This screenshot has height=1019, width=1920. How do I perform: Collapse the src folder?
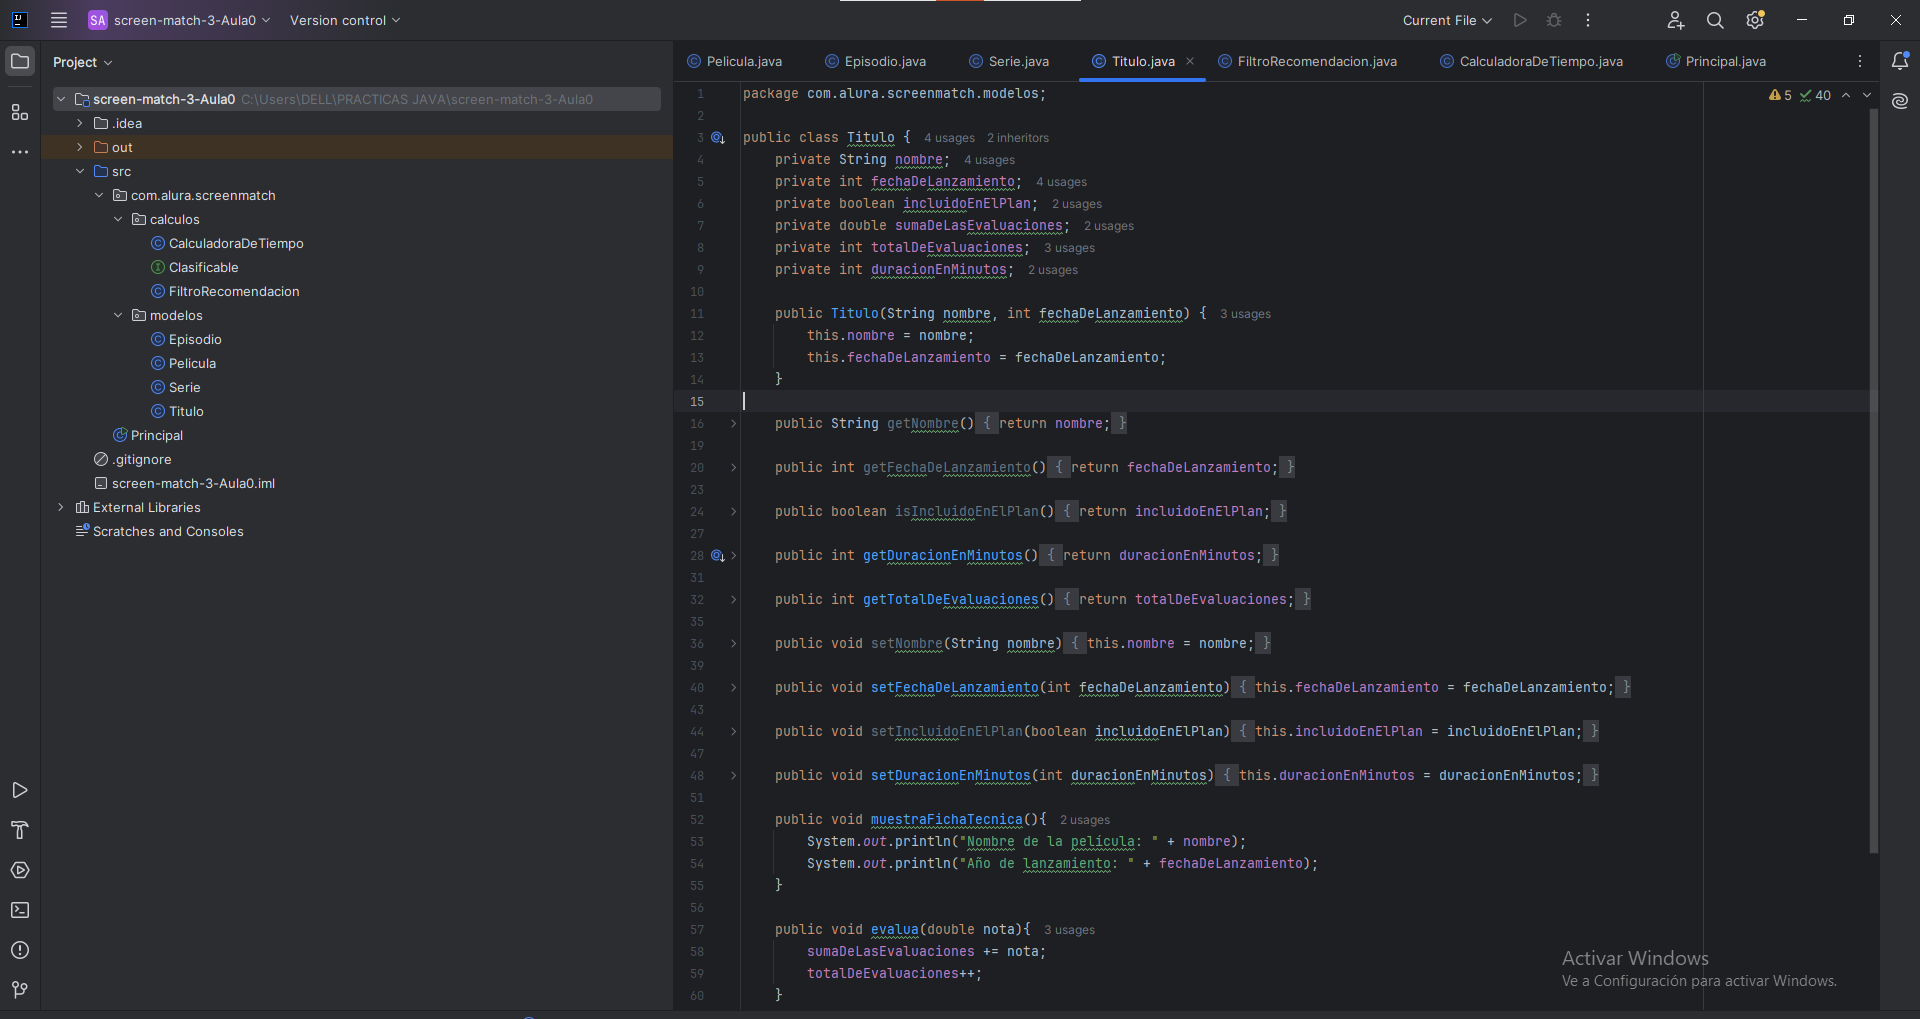click(x=80, y=171)
